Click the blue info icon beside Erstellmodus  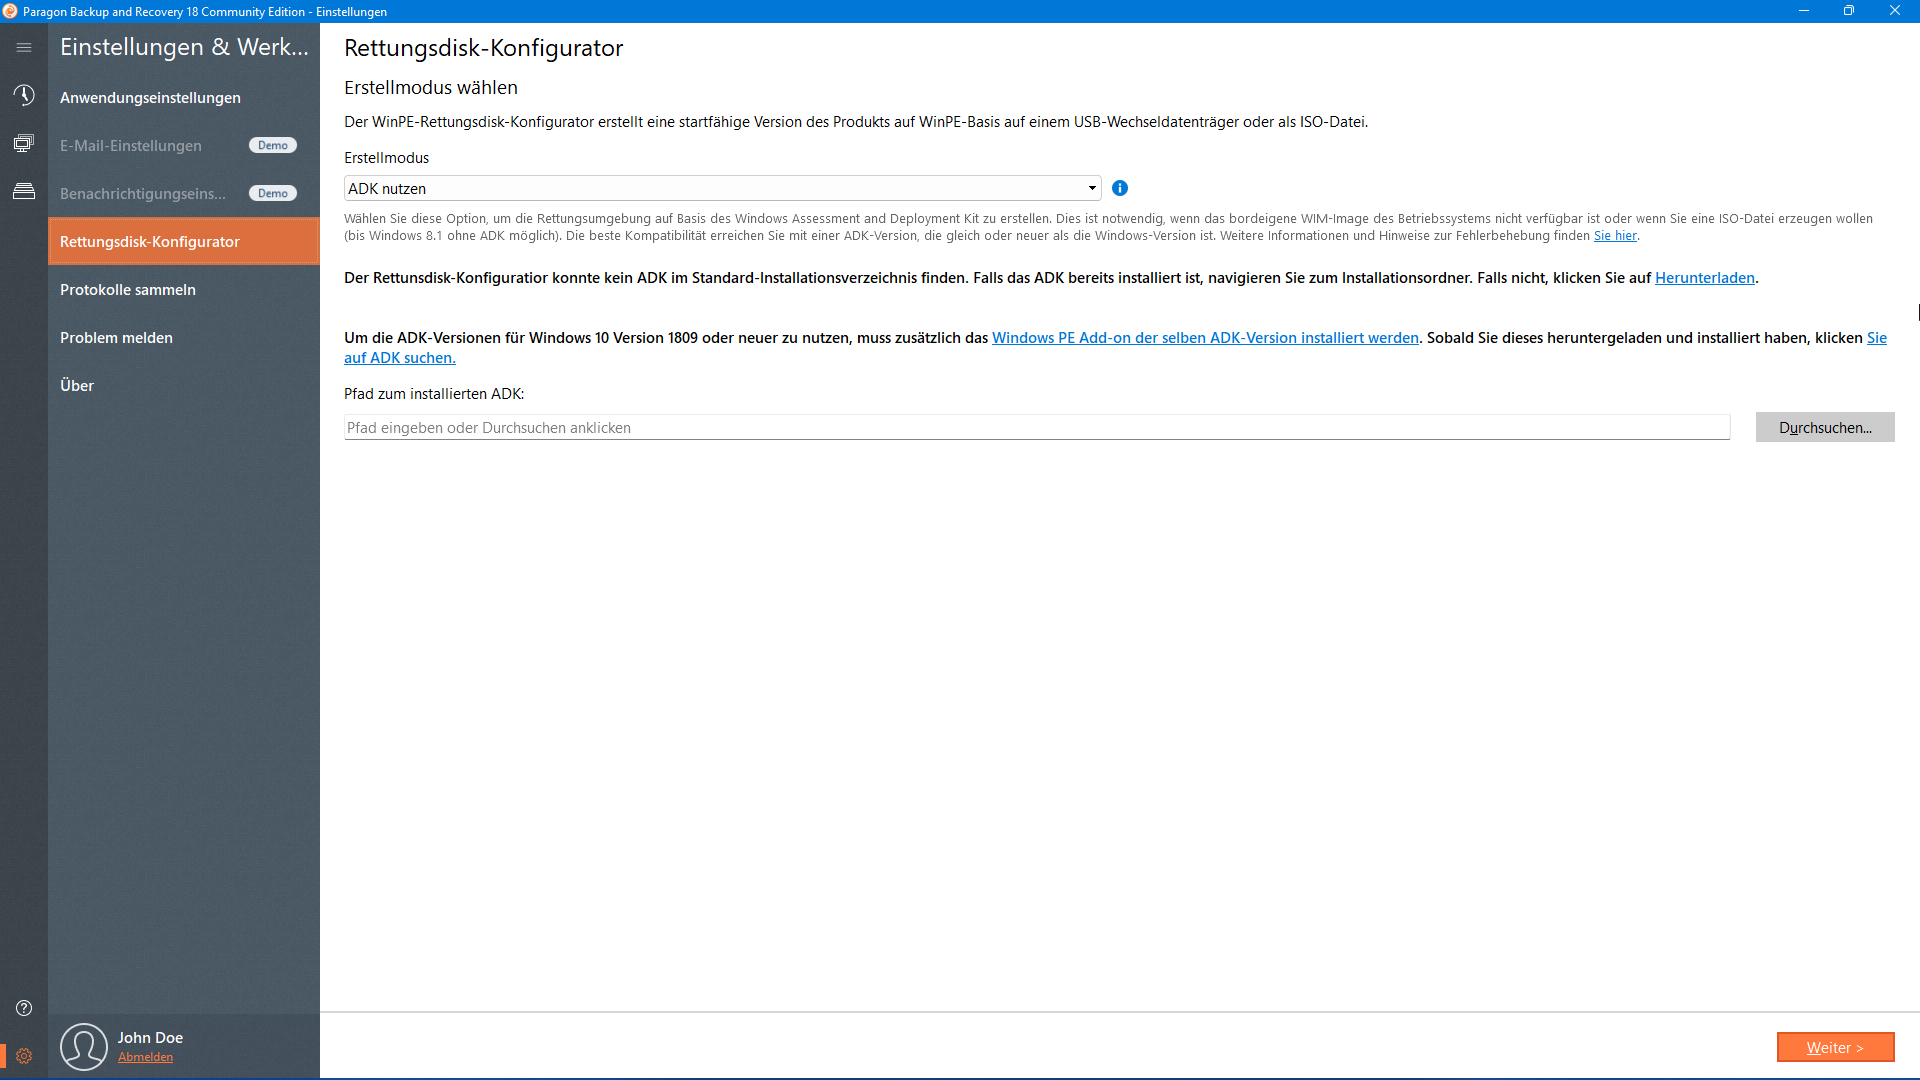[x=1120, y=188]
